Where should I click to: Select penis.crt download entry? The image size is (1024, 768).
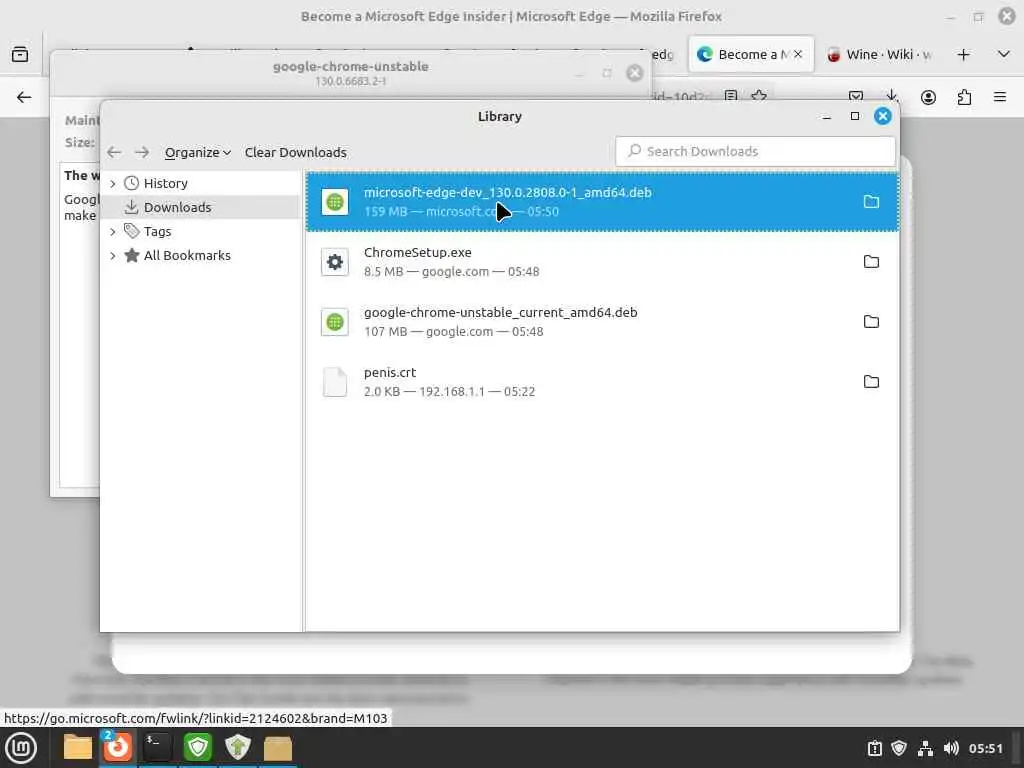pyautogui.click(x=602, y=382)
